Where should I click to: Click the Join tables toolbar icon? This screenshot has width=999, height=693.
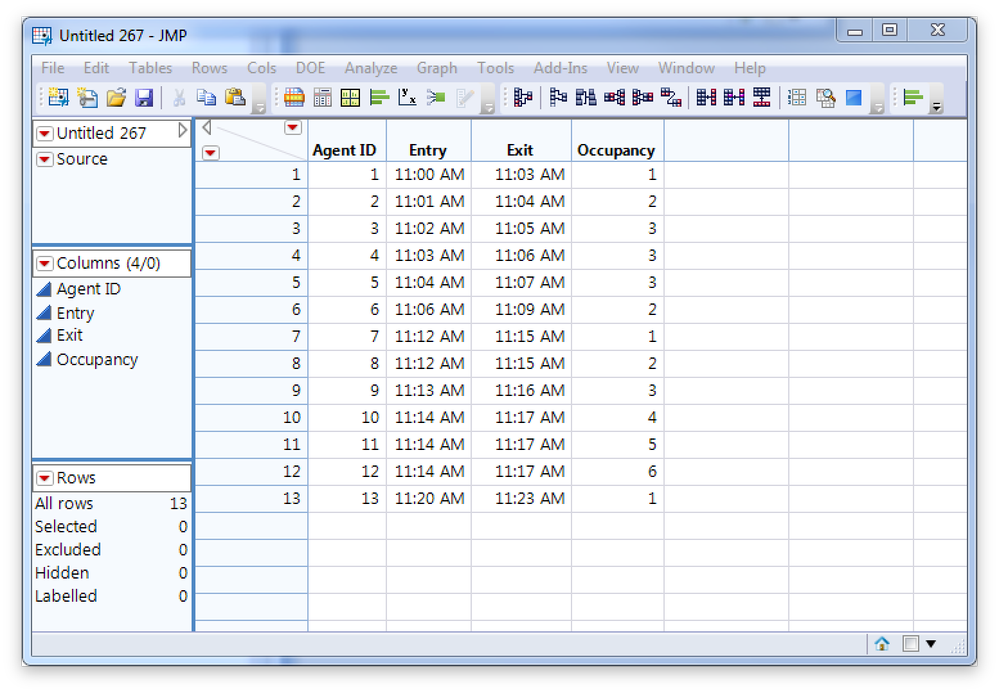pos(706,97)
